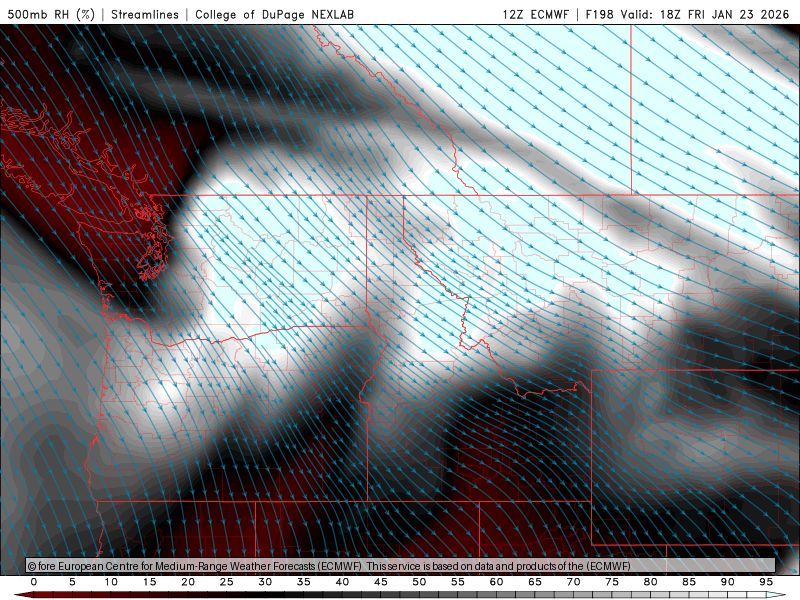The width and height of the screenshot is (800, 600).
Task: Select the "75" color scale label
Action: click(x=612, y=582)
